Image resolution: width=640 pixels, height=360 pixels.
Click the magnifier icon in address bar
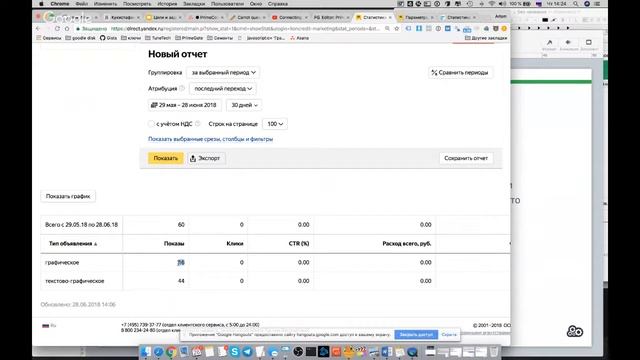coord(387,29)
